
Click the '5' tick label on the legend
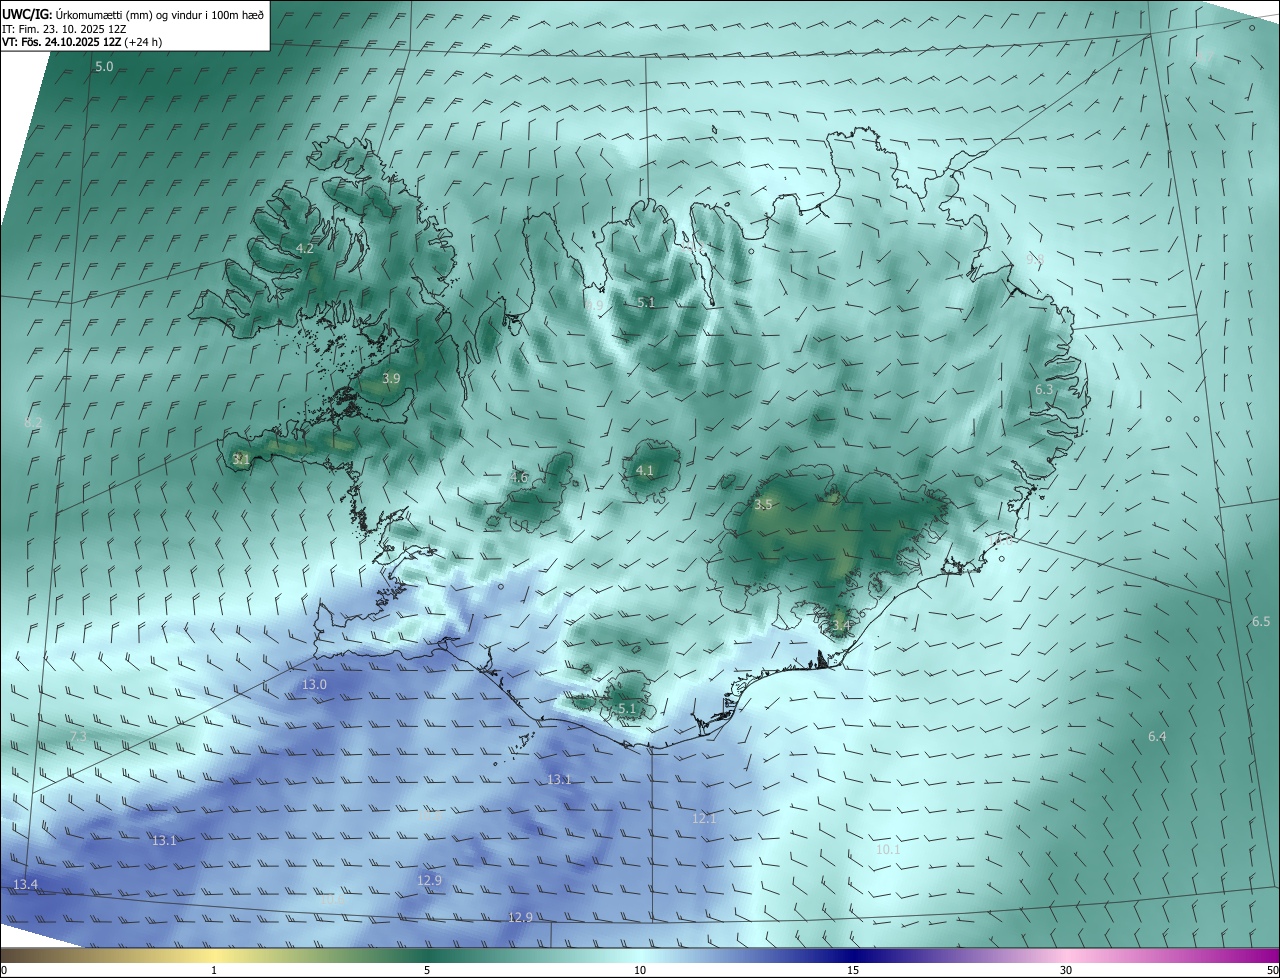tap(427, 970)
